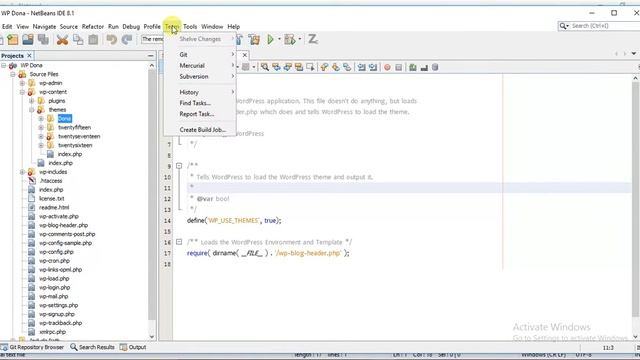Start macro recording with red circle
640x360 pixels.
pos(387,67)
